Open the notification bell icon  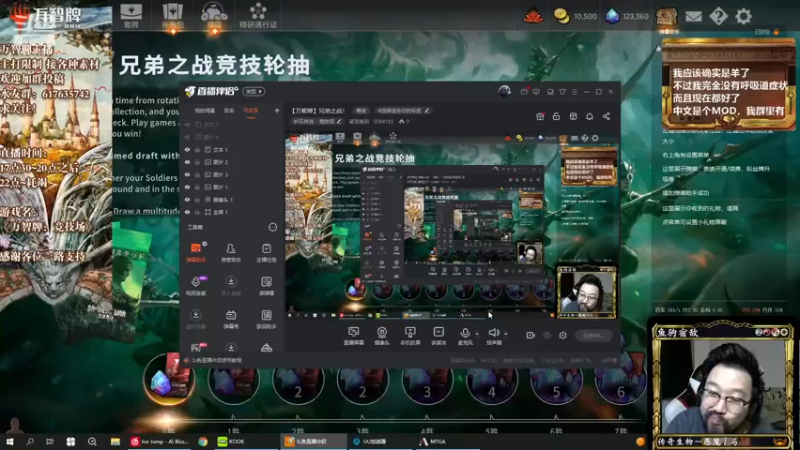click(589, 116)
